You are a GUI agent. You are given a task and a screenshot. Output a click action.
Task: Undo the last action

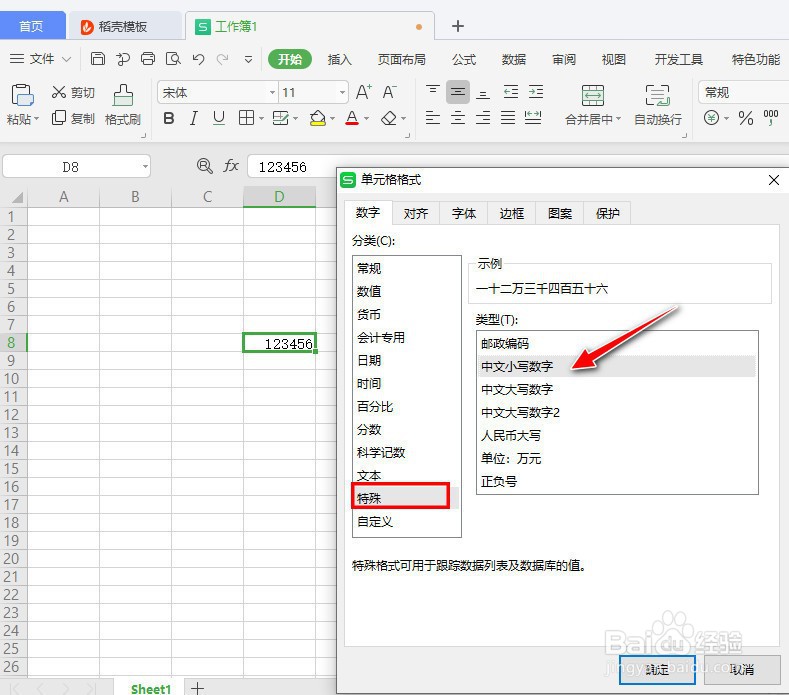(x=198, y=59)
